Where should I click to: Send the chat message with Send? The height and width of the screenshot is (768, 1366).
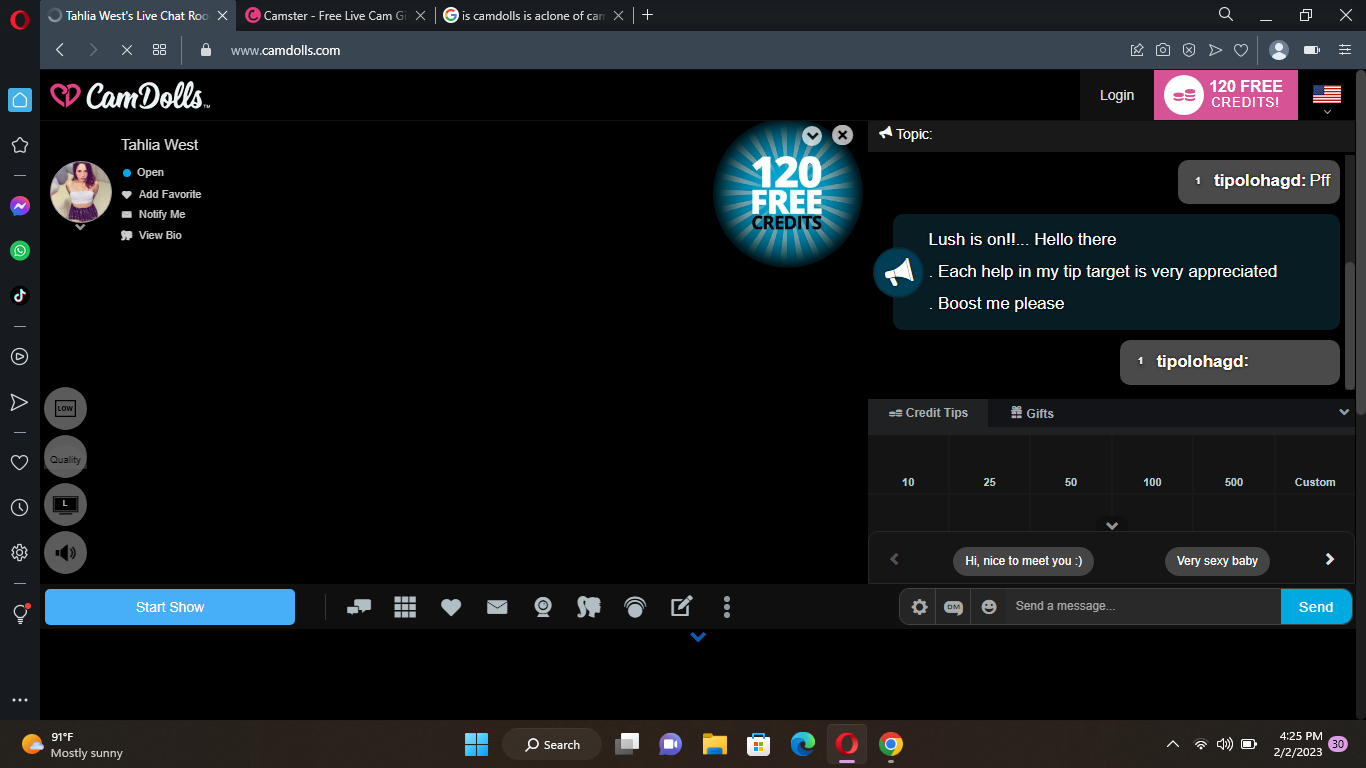pyautogui.click(x=1316, y=607)
